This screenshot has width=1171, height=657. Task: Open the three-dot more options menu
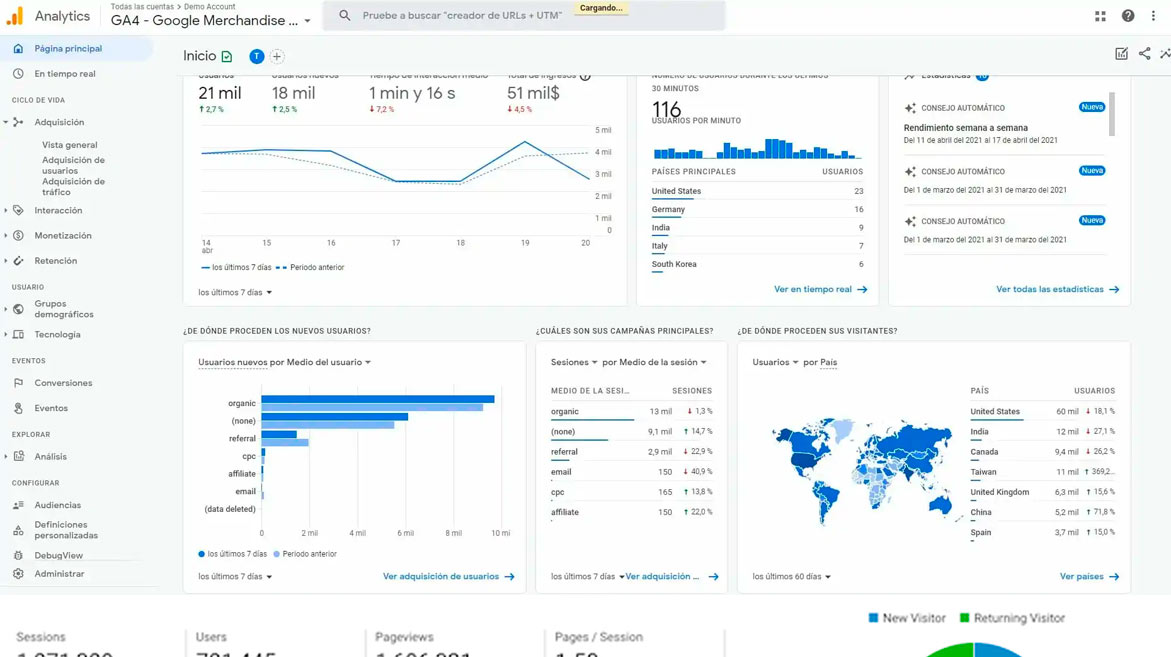point(1153,16)
